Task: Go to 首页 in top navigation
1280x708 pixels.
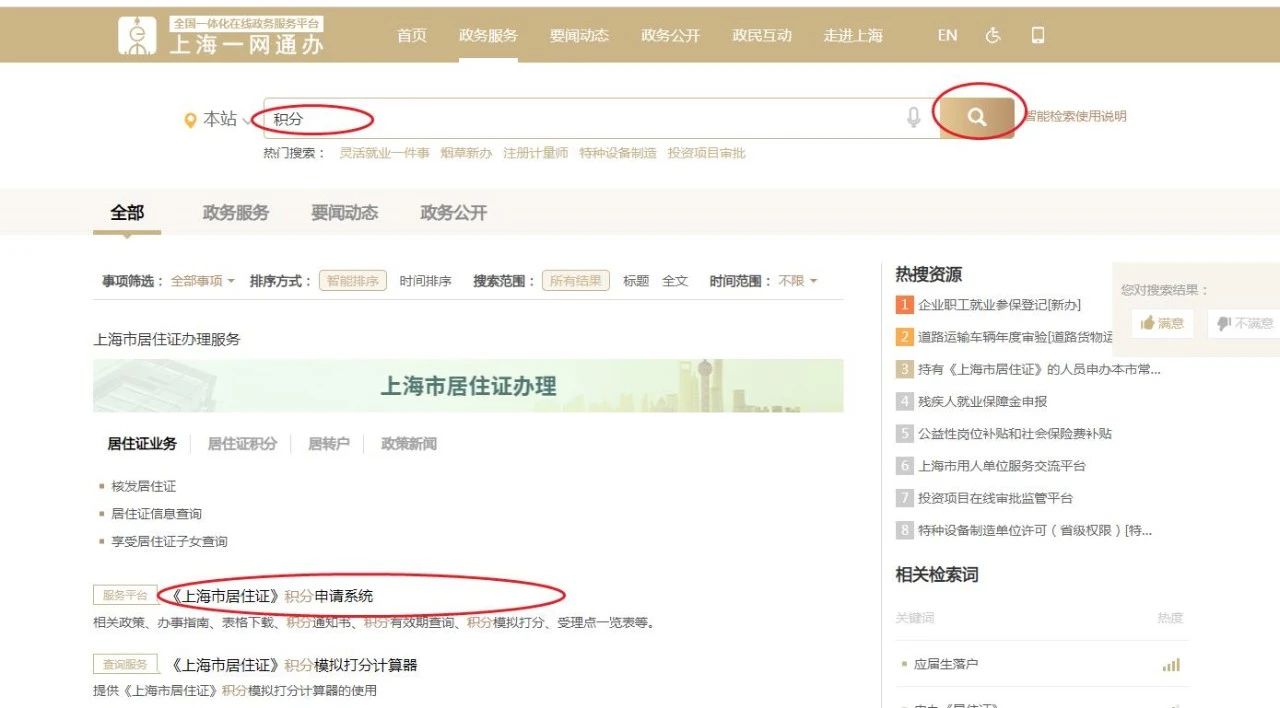Action: coord(412,36)
